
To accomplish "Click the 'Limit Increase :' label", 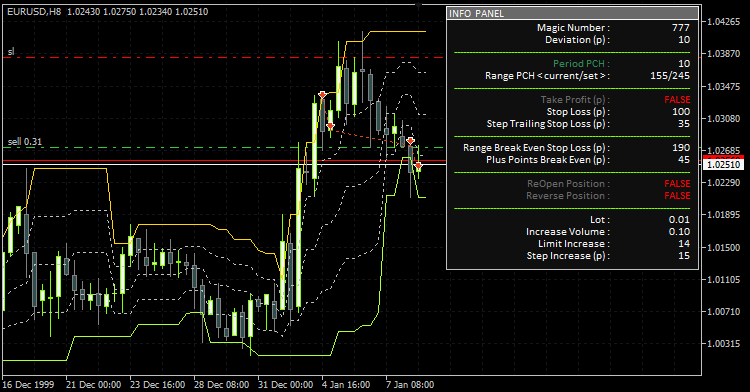I will (x=574, y=244).
